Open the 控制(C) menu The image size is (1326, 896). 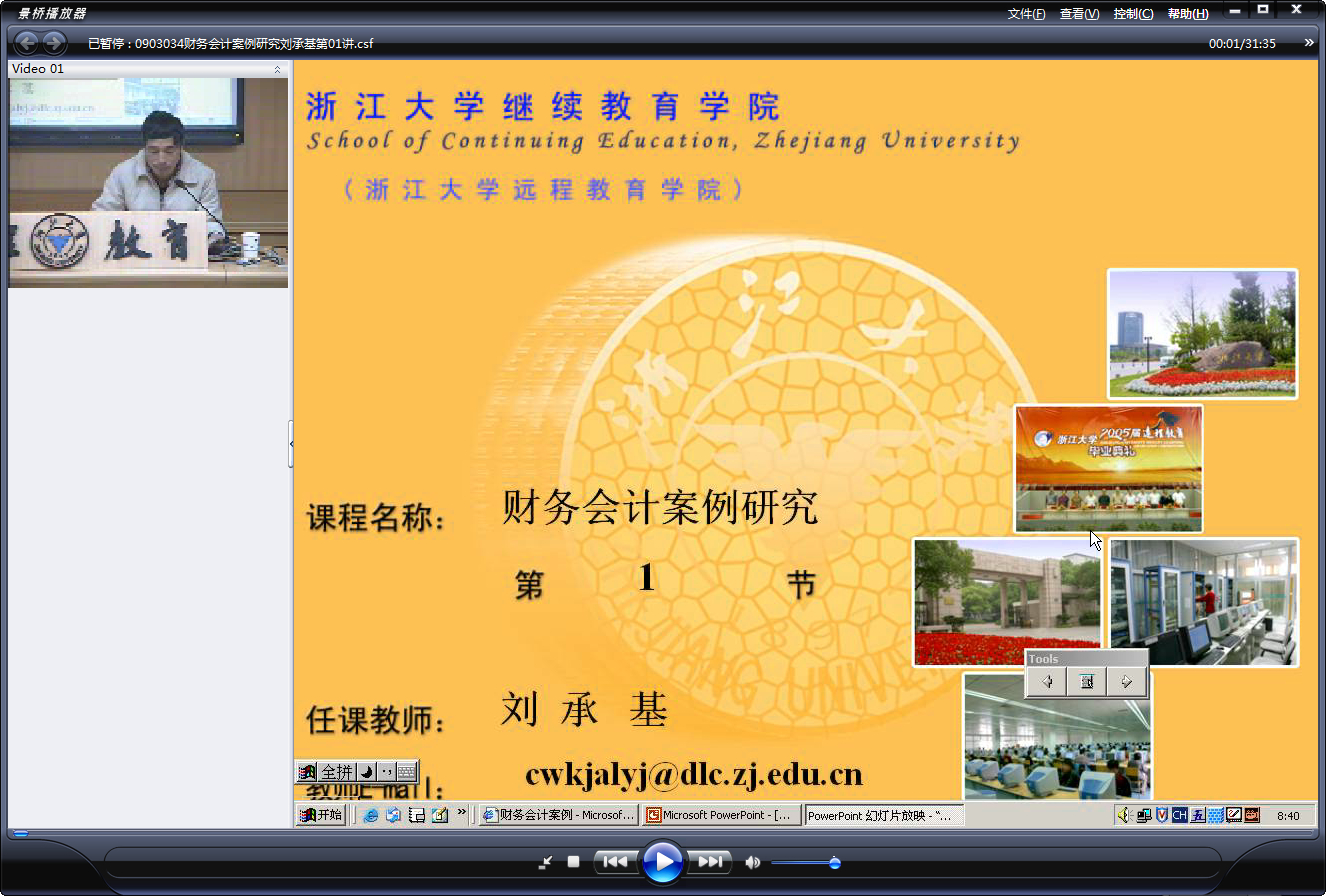[x=1133, y=13]
